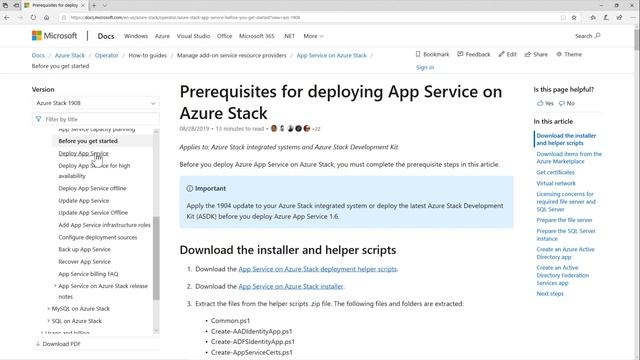Click the browser forward arrow

pos(20,18)
